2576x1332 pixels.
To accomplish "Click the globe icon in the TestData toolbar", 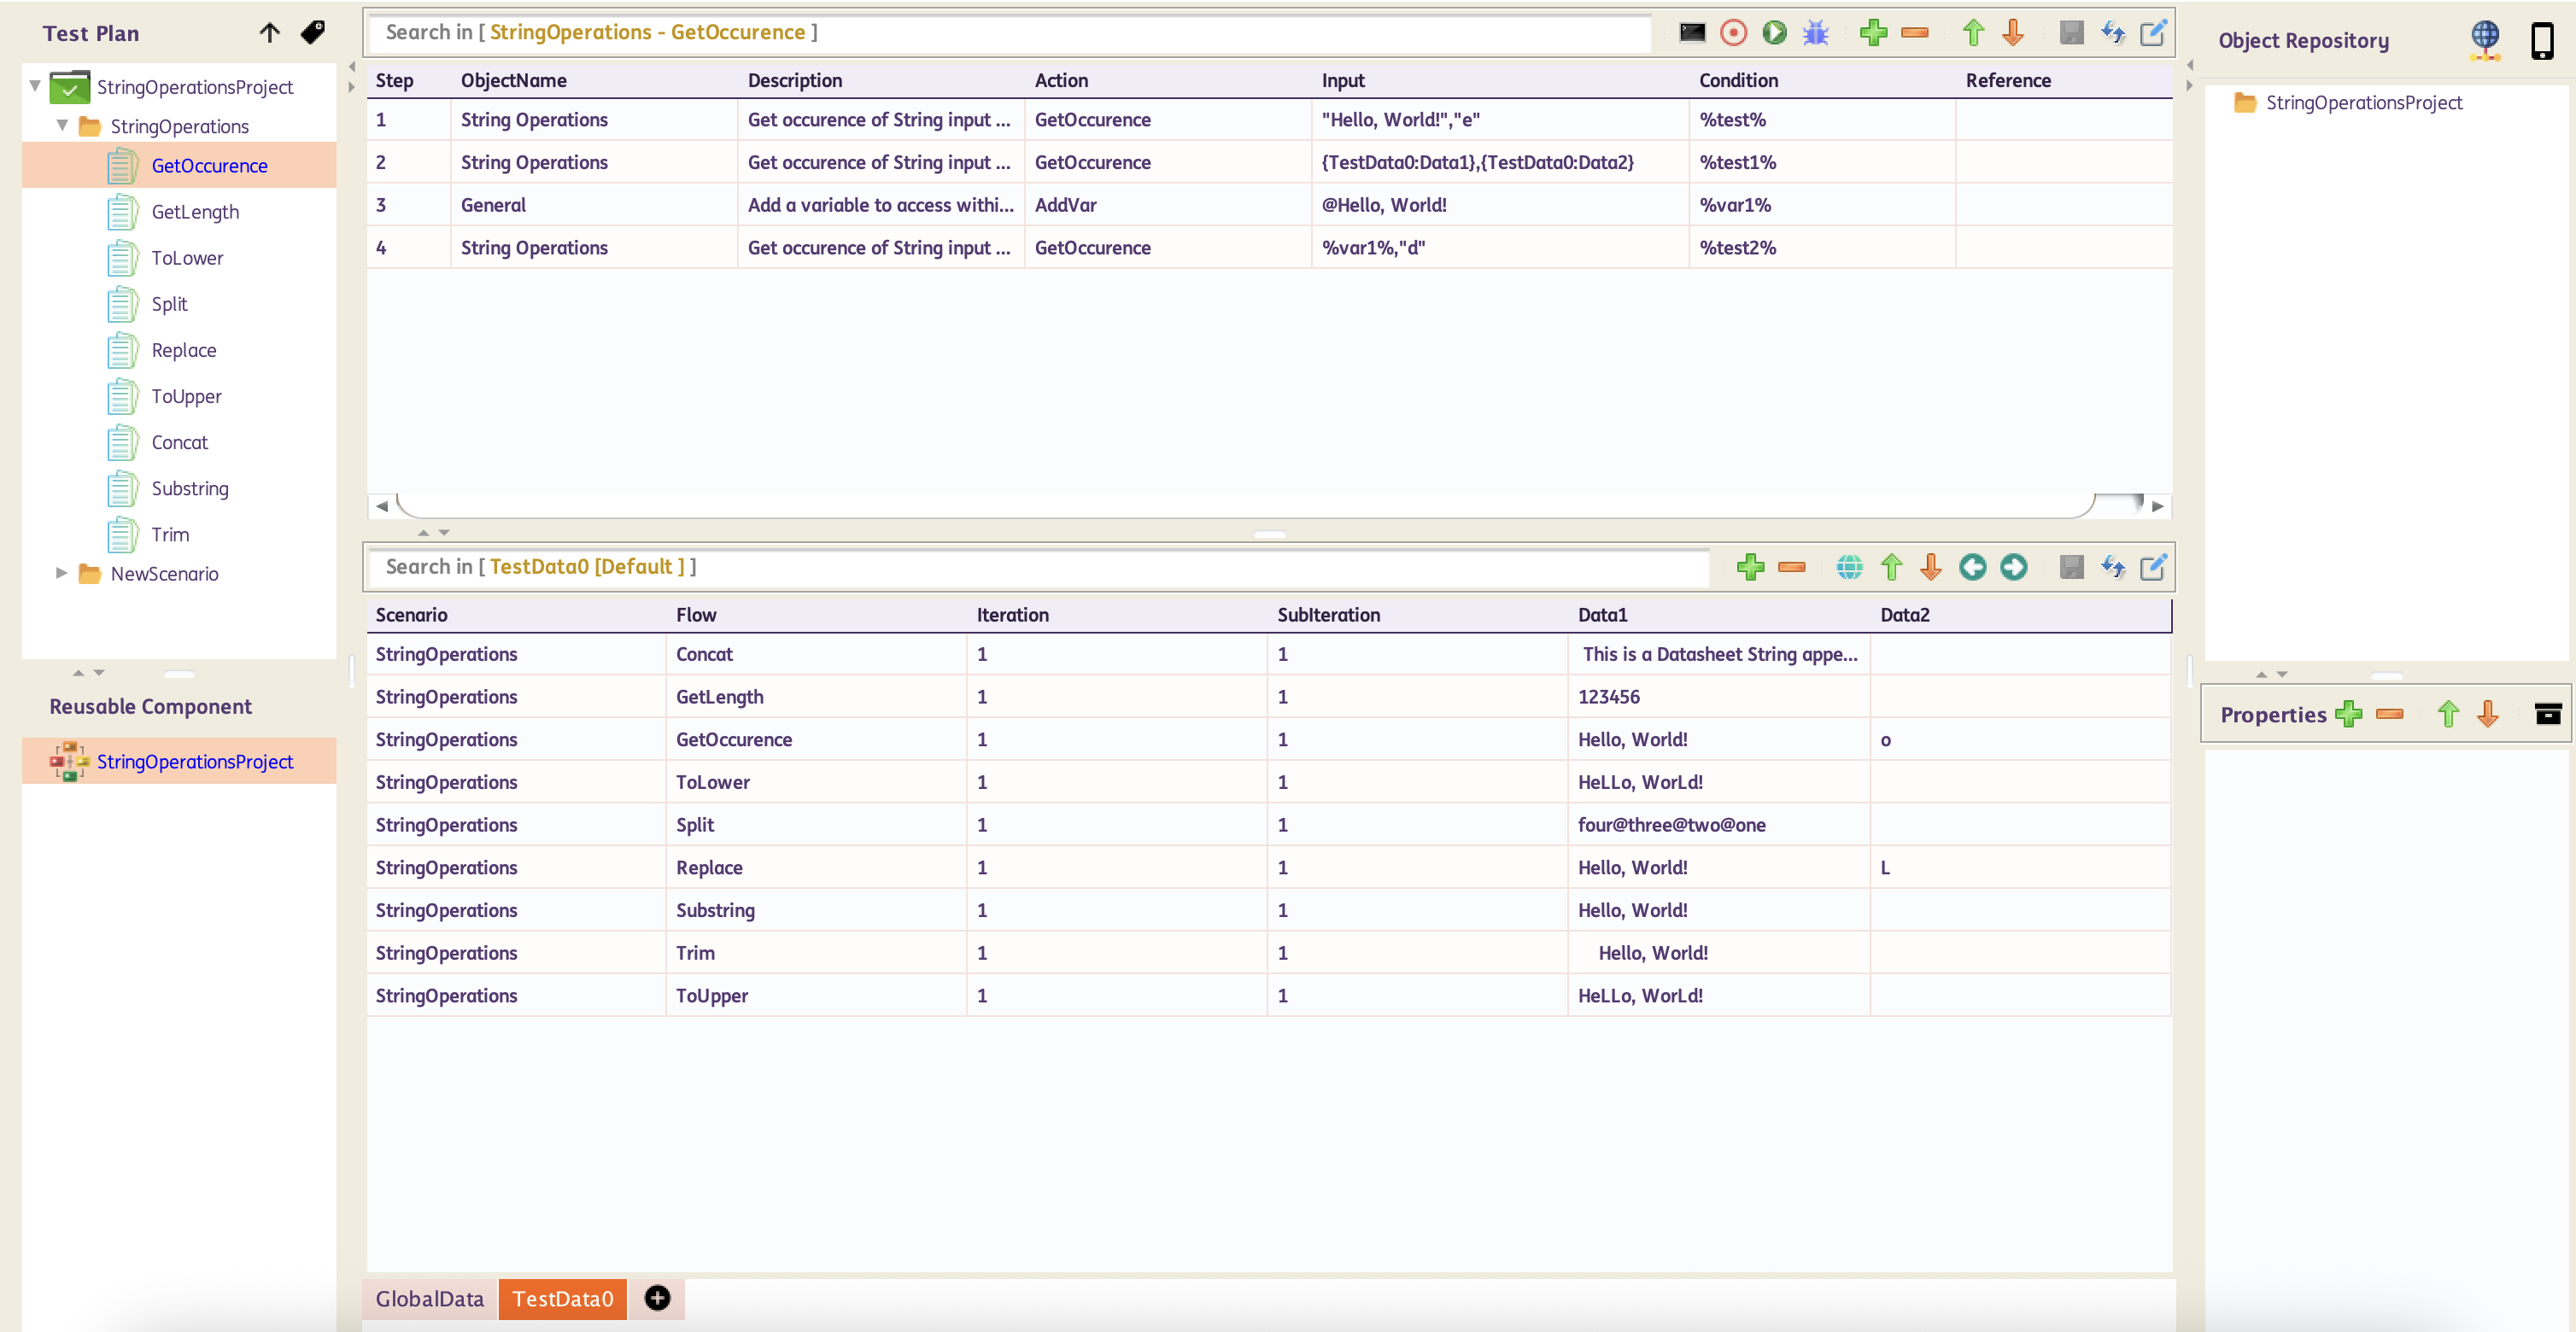I will tap(1849, 567).
